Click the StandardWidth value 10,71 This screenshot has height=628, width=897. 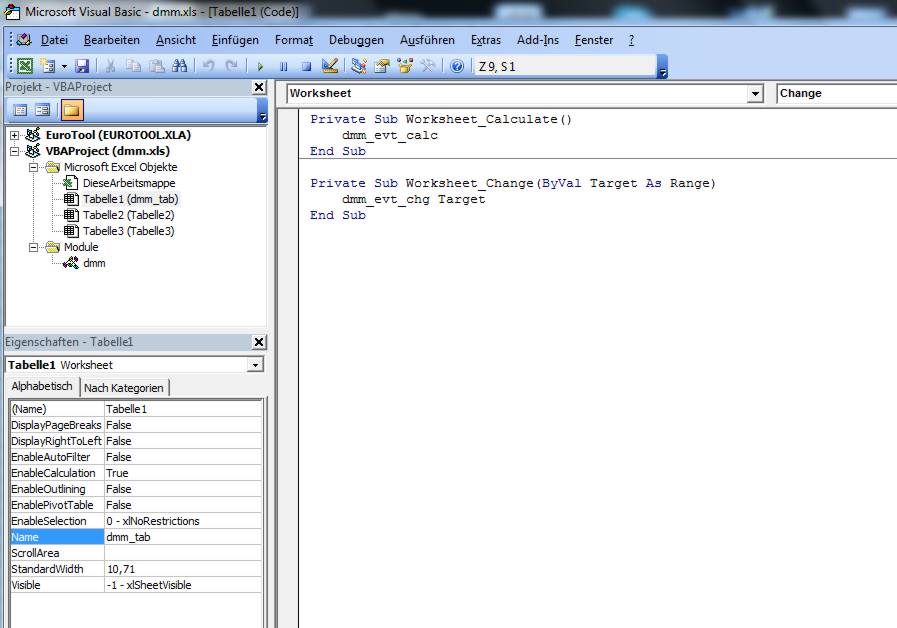[x=183, y=569]
